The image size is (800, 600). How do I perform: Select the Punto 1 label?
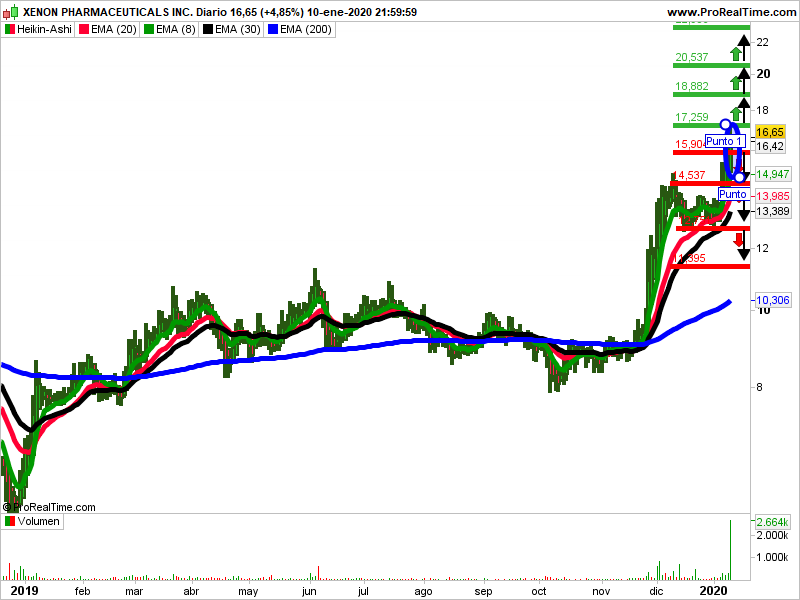point(725,141)
